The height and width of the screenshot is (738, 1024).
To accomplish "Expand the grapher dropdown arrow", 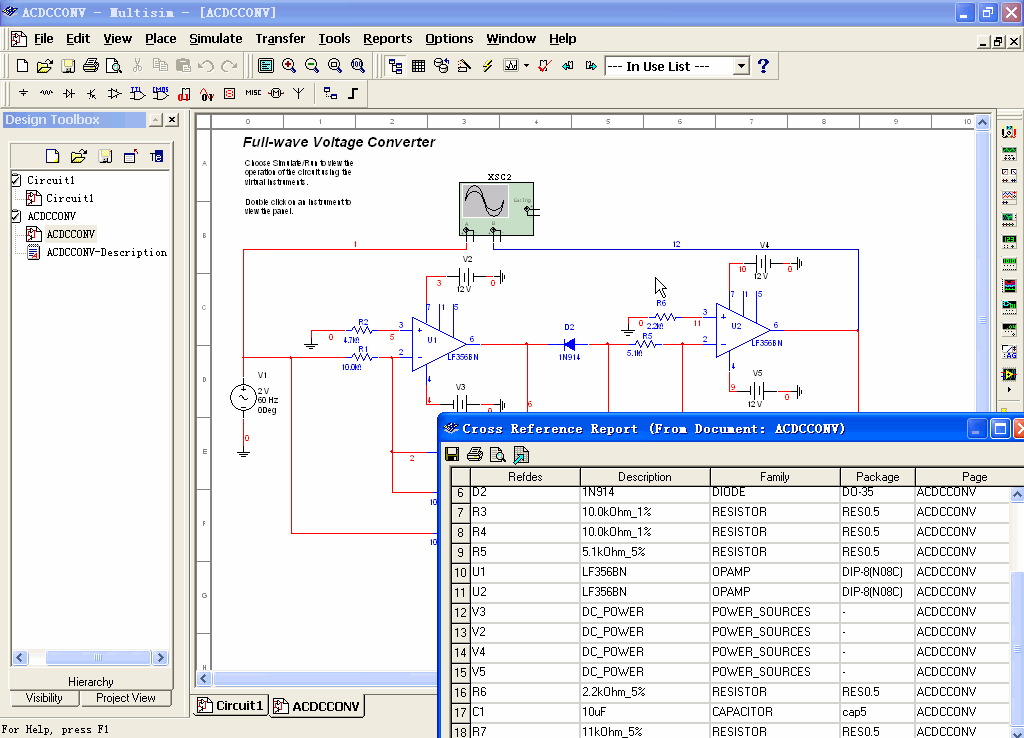I will (526, 66).
